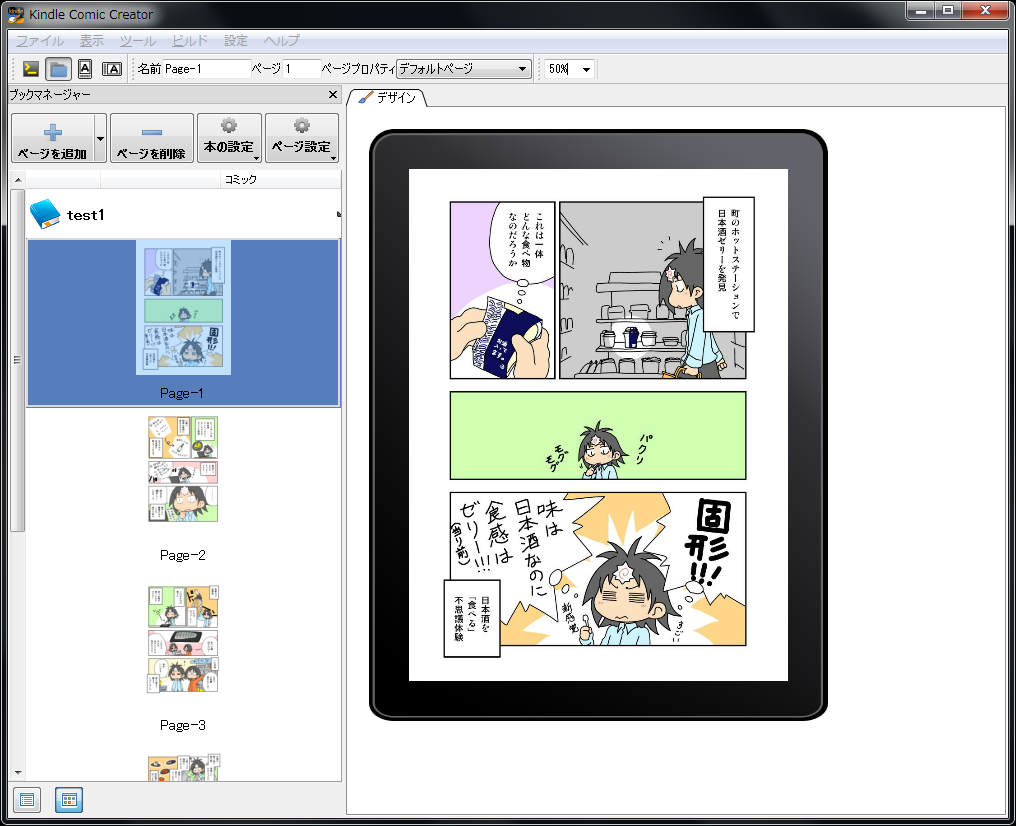1016x826 pixels.
Task: Click the double-page spread view icon
Action: 111,69
